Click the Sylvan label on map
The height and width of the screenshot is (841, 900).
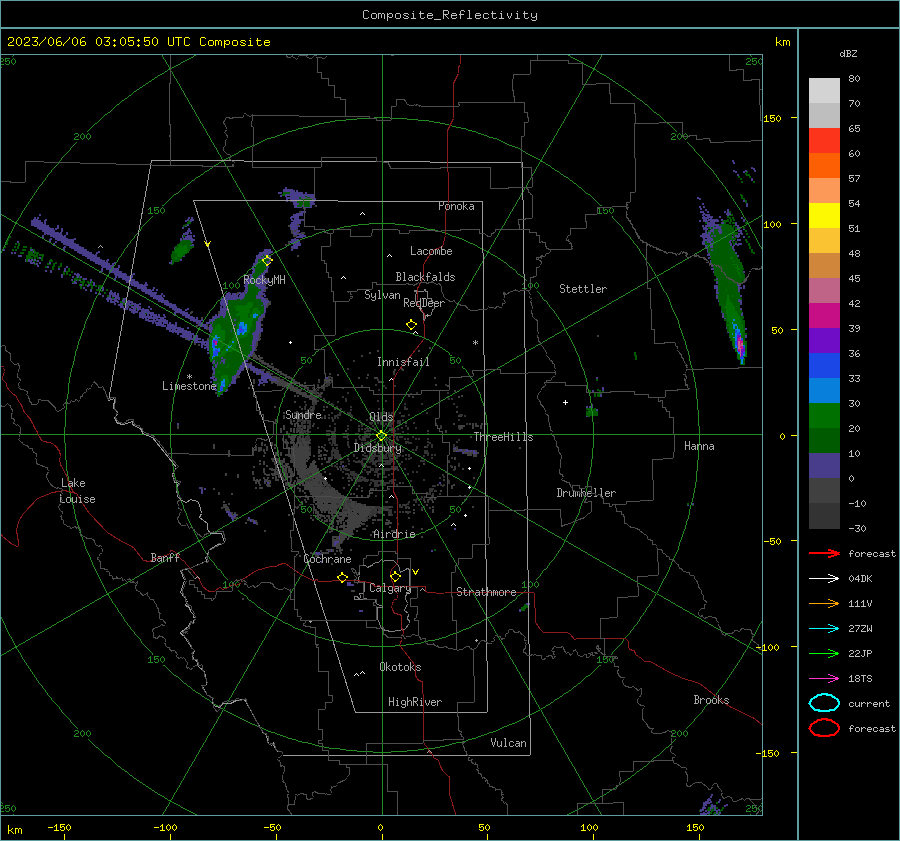(x=382, y=295)
